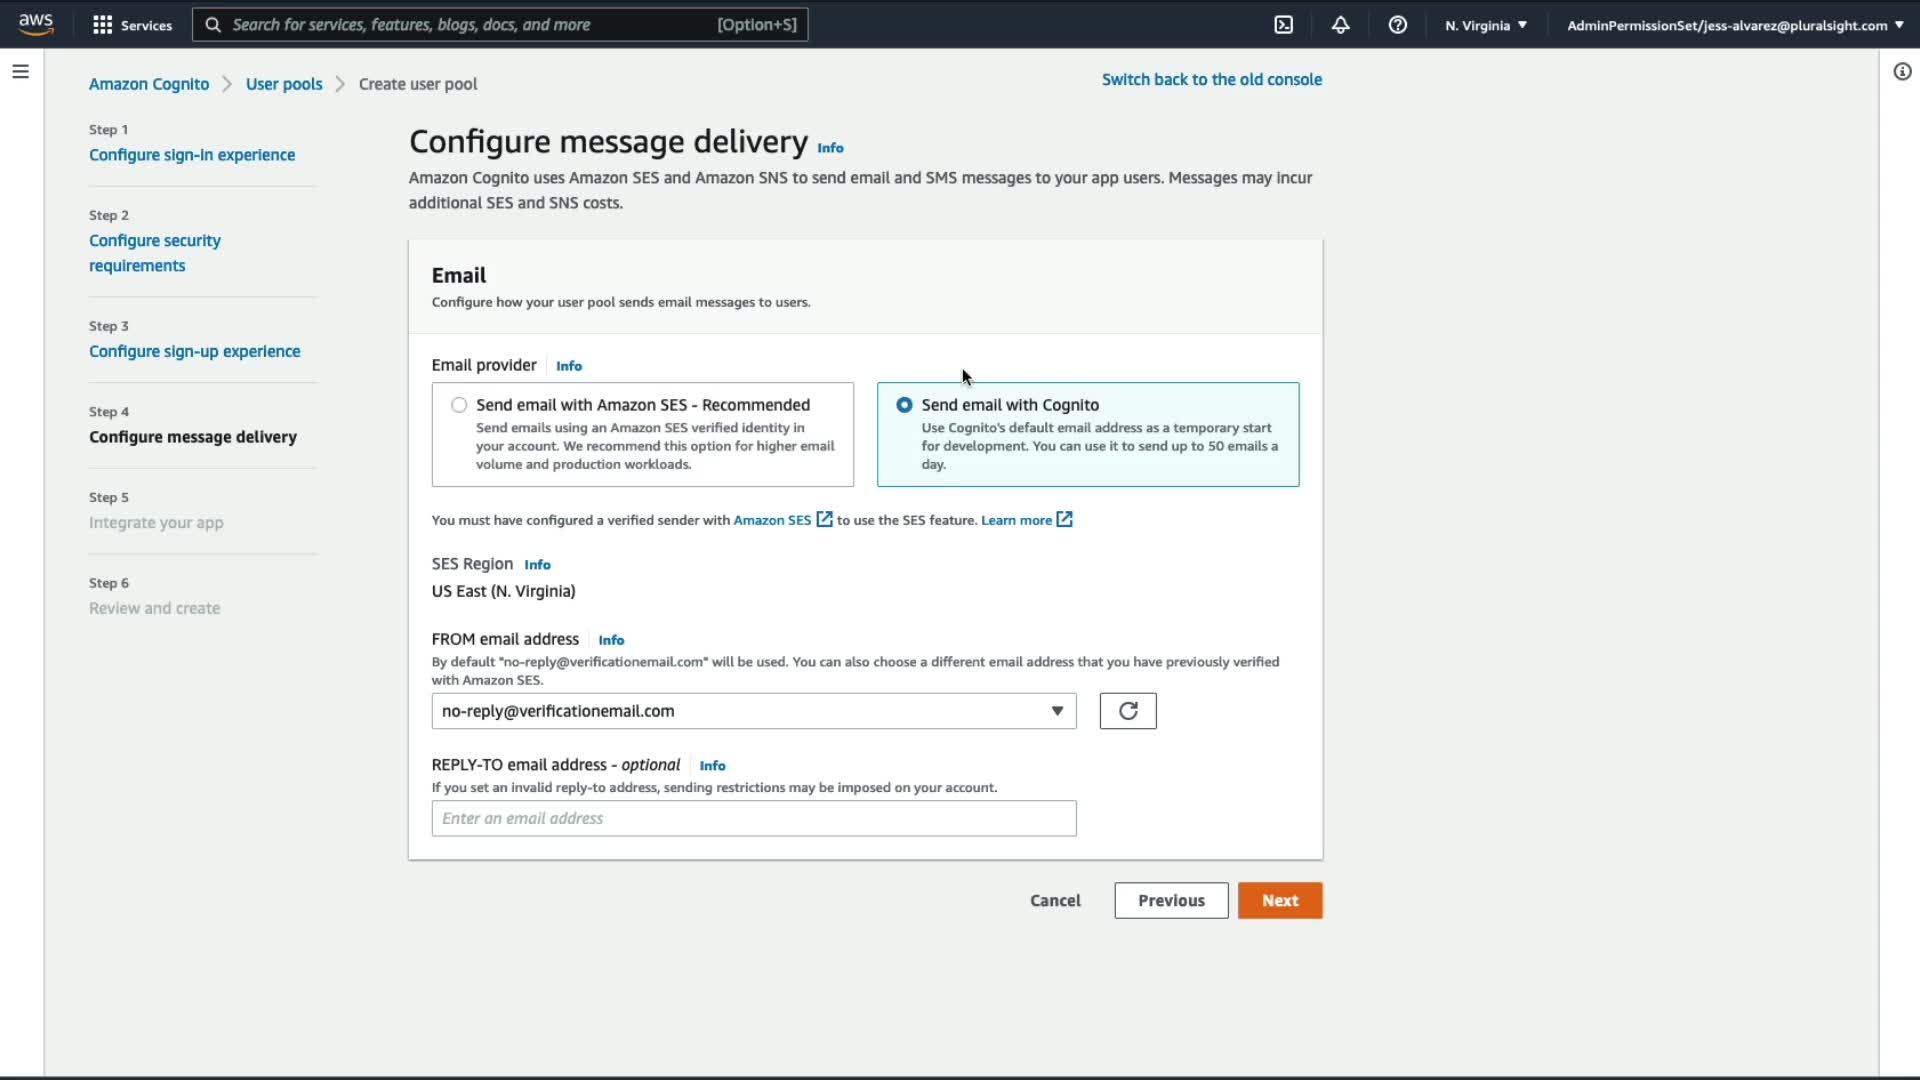Open the User pools breadcrumb link
This screenshot has height=1080, width=1920.
(284, 84)
